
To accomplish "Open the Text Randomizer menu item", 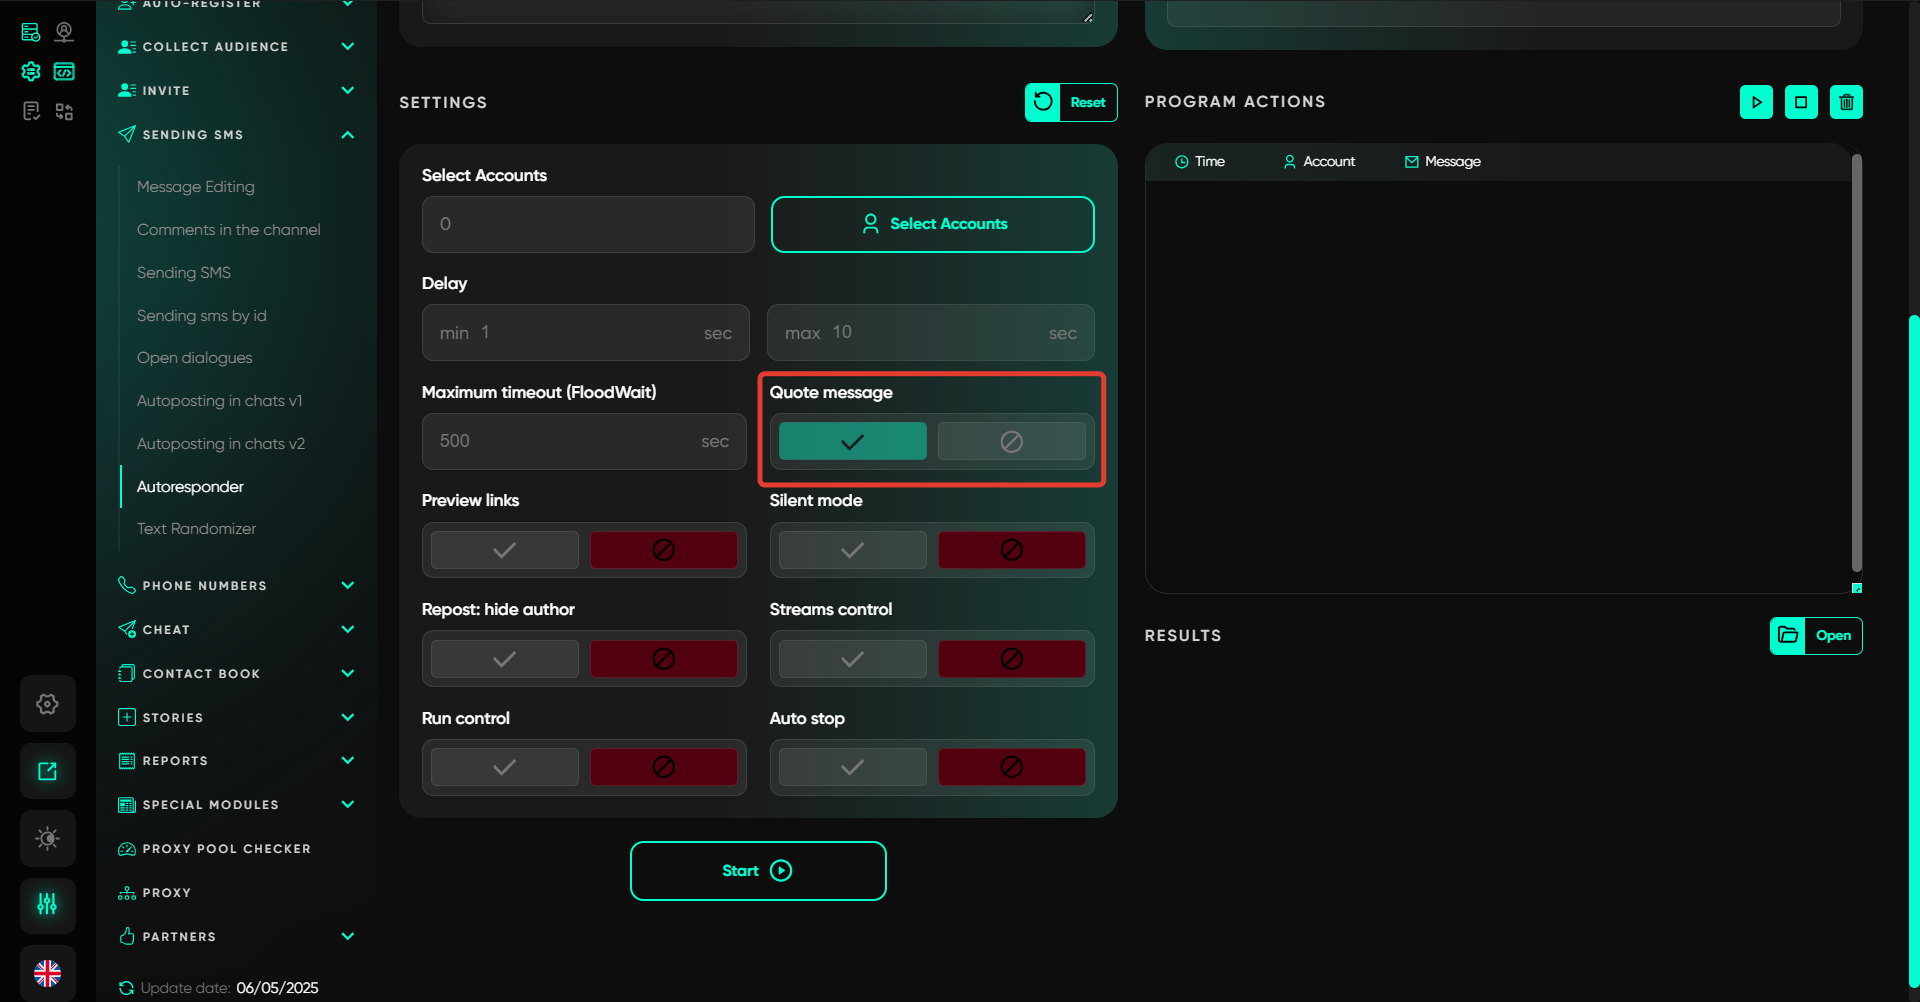I will (x=196, y=529).
